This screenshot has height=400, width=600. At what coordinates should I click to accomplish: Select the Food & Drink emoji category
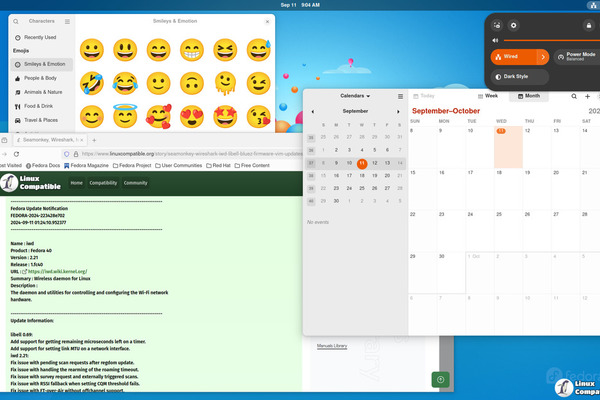(x=39, y=105)
